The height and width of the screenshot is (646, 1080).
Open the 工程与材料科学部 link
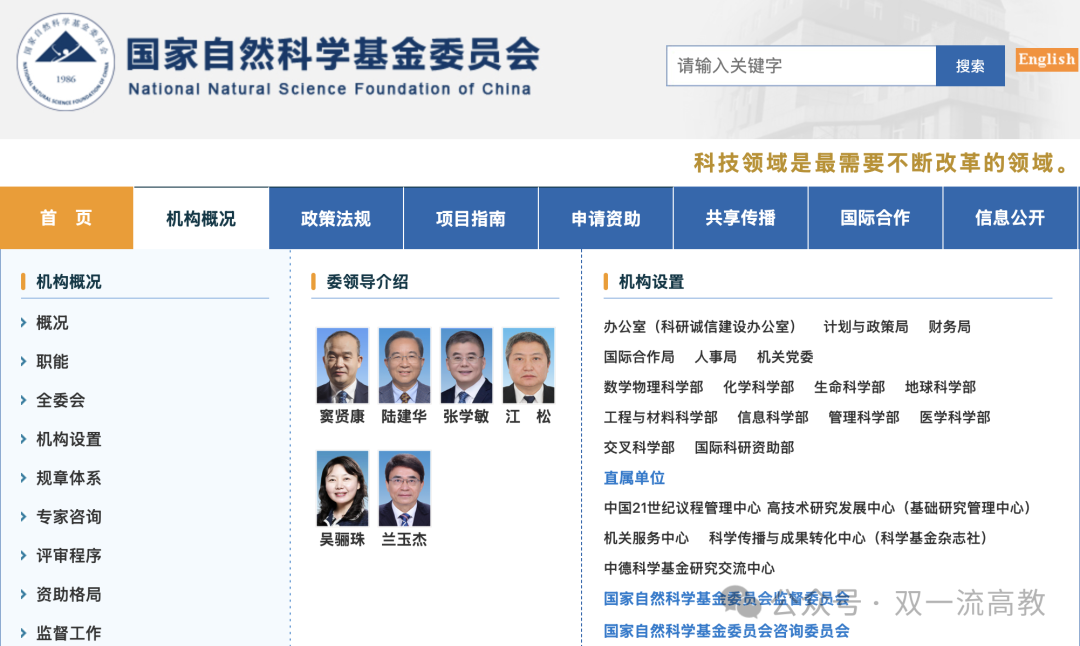661,417
